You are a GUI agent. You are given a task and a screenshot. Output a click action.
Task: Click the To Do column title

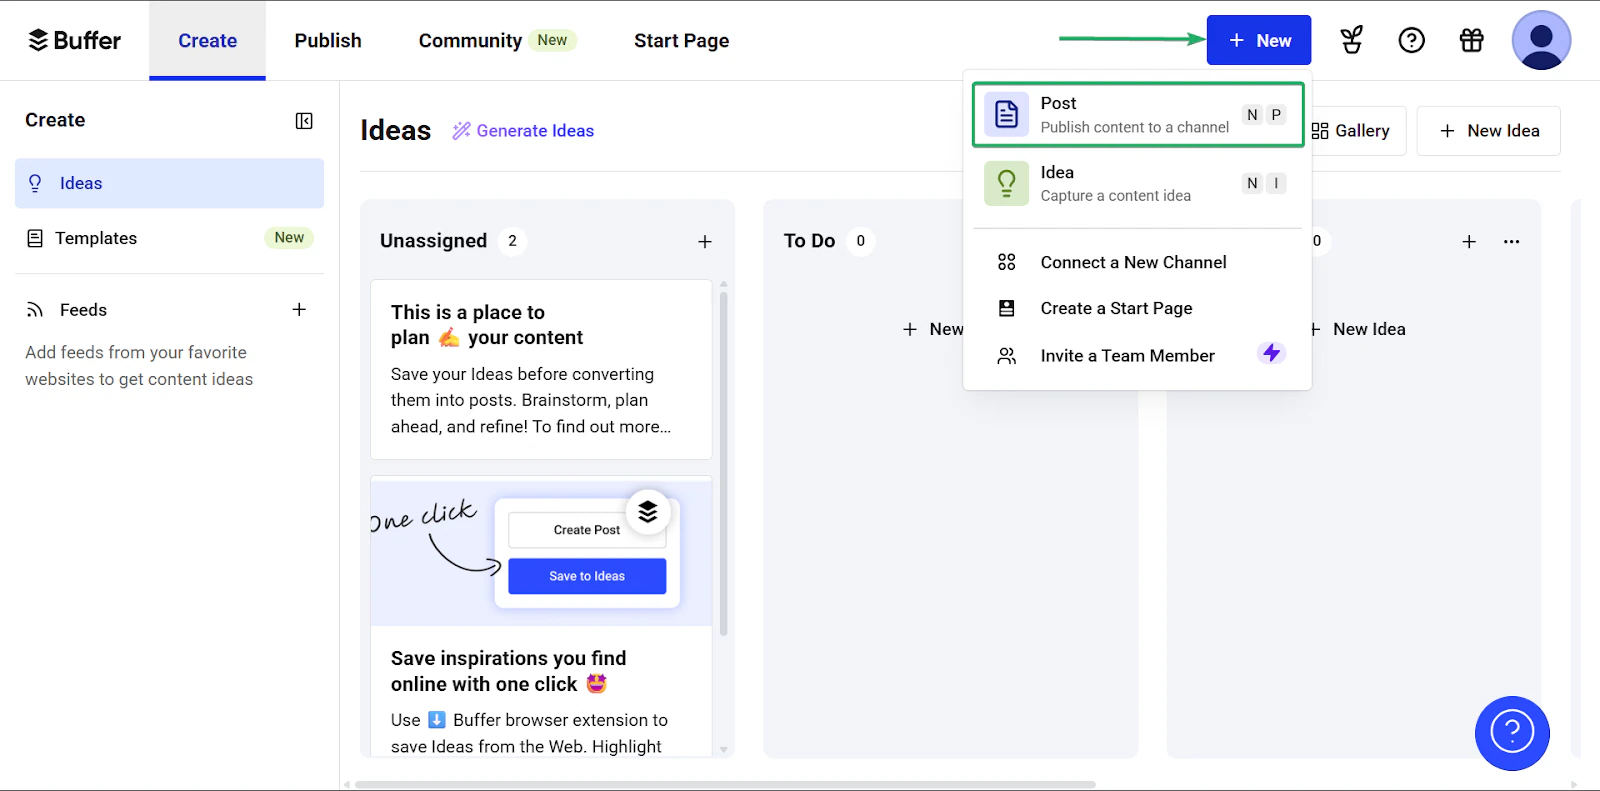pyautogui.click(x=809, y=241)
